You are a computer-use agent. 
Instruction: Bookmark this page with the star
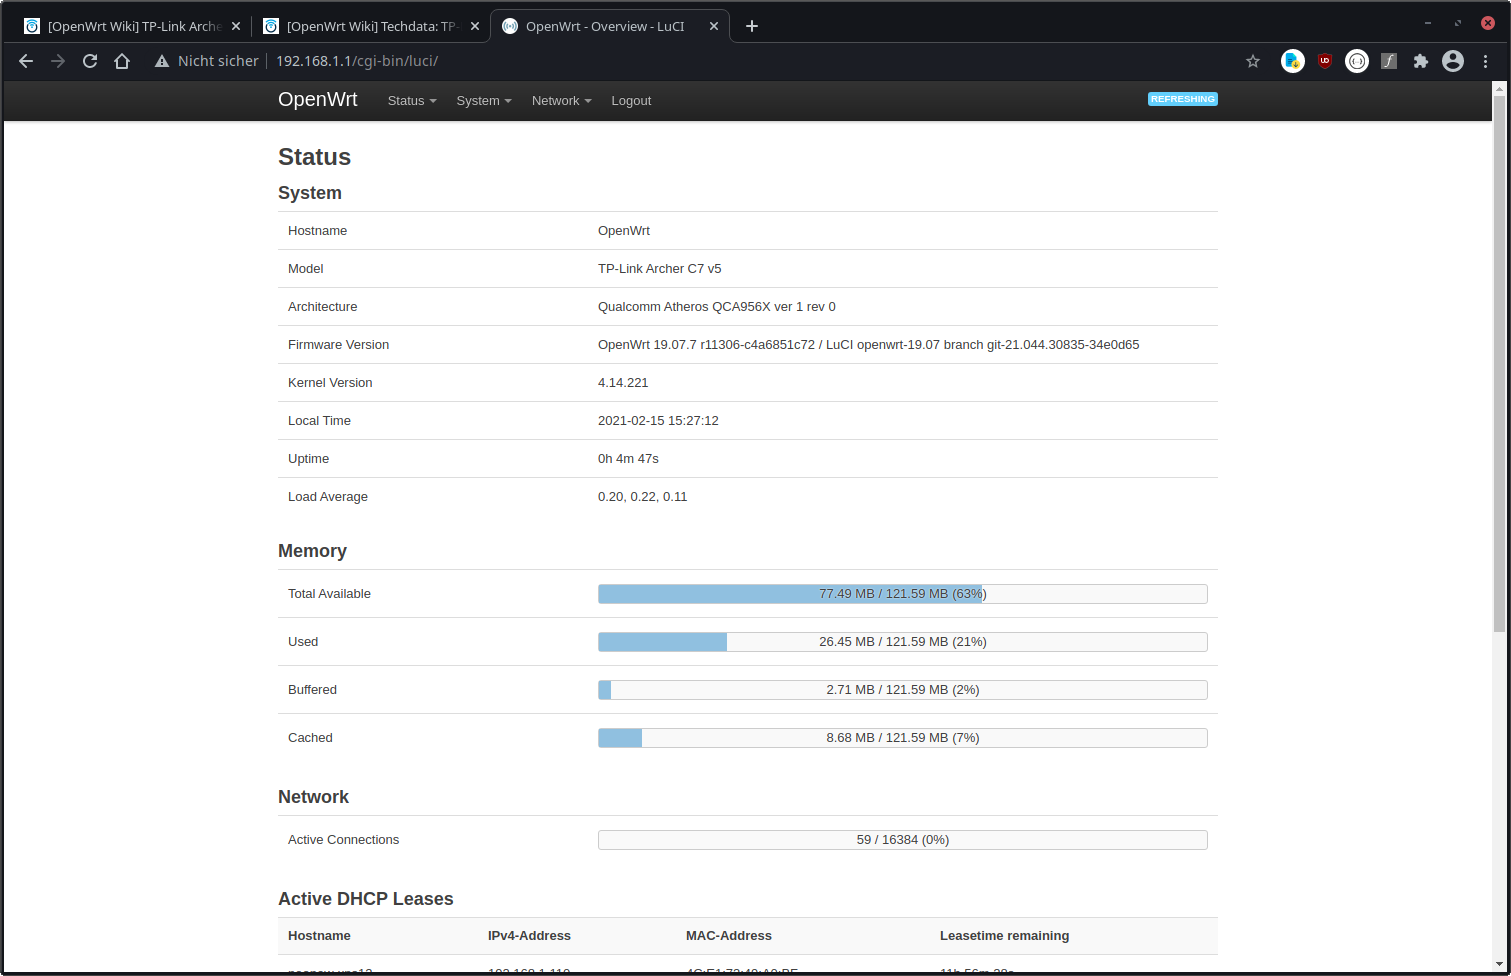[1253, 61]
